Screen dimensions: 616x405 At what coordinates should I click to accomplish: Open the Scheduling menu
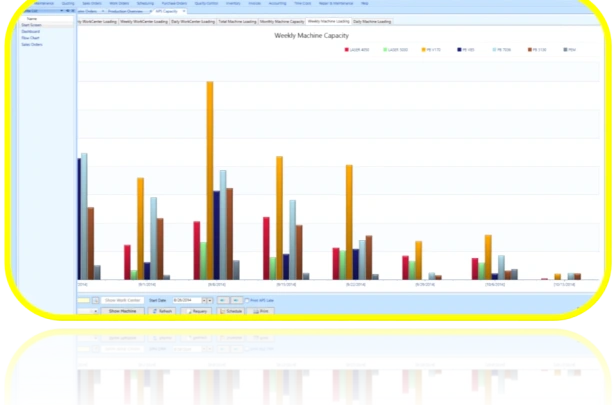(145, 3)
